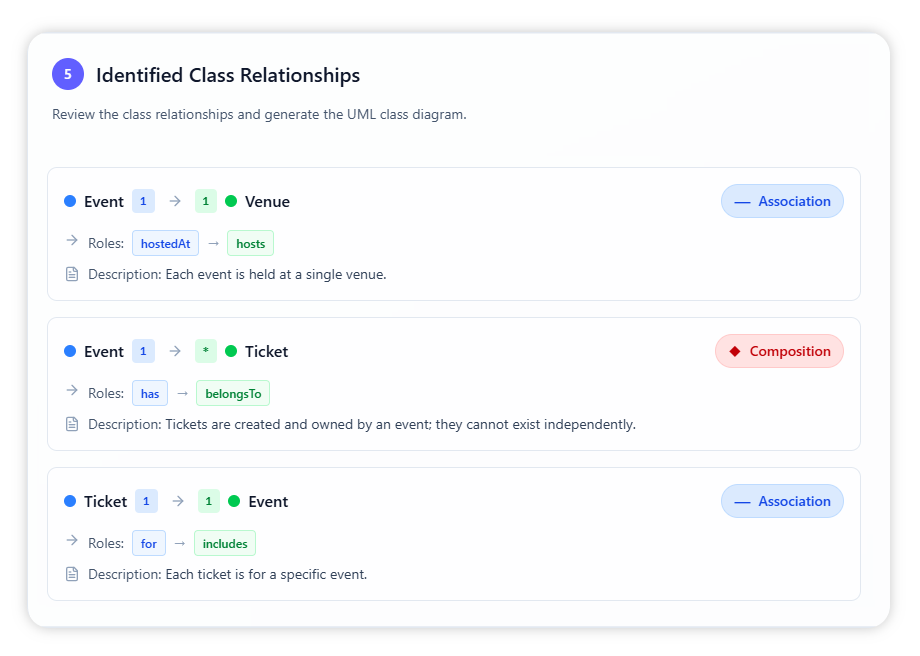Click the asterisk multiplicity badge beside Ticket
The image size is (920, 656).
click(x=206, y=351)
